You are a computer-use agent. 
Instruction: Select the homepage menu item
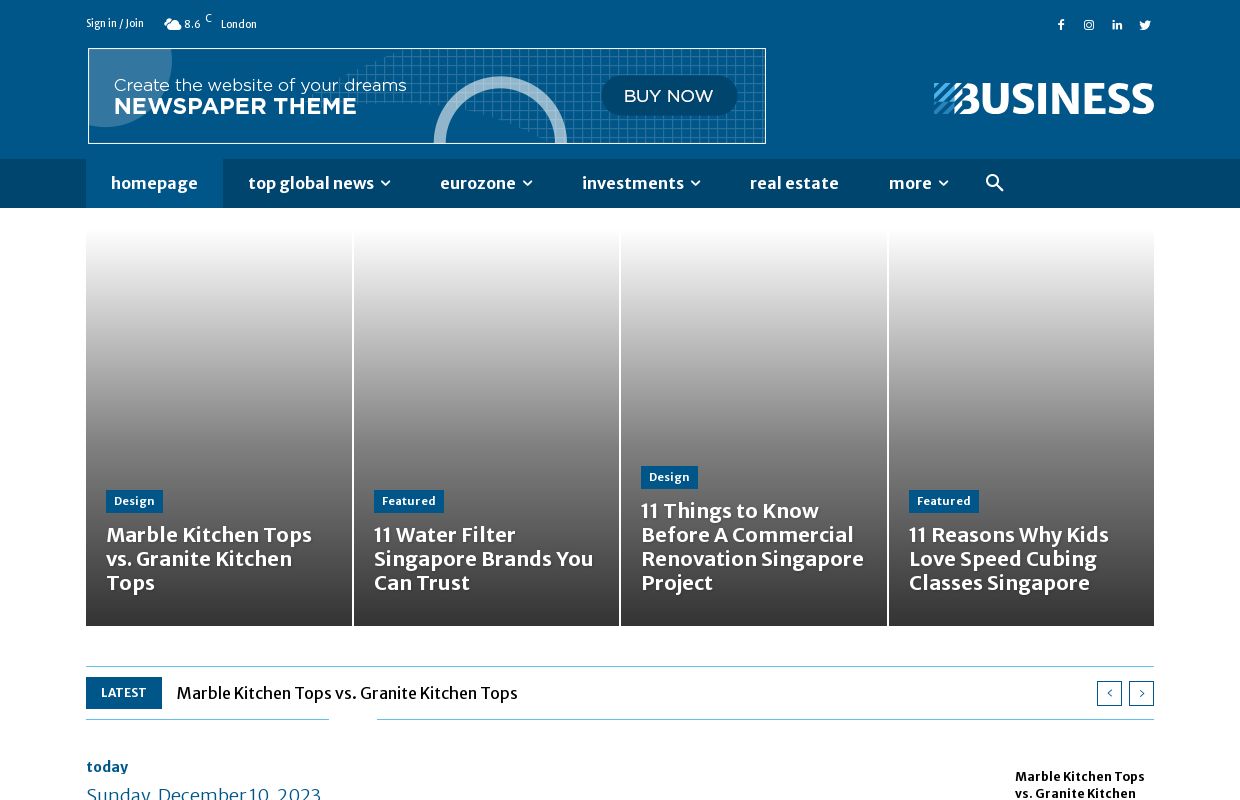click(154, 183)
